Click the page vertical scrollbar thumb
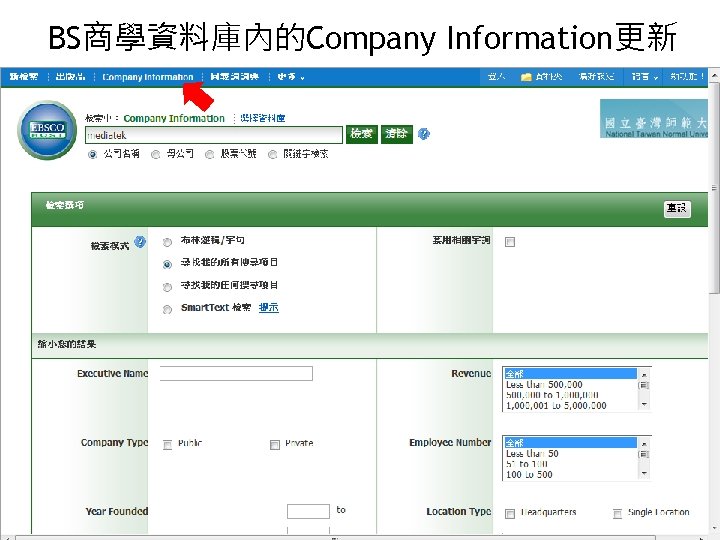The width and height of the screenshot is (720, 540). (x=714, y=187)
